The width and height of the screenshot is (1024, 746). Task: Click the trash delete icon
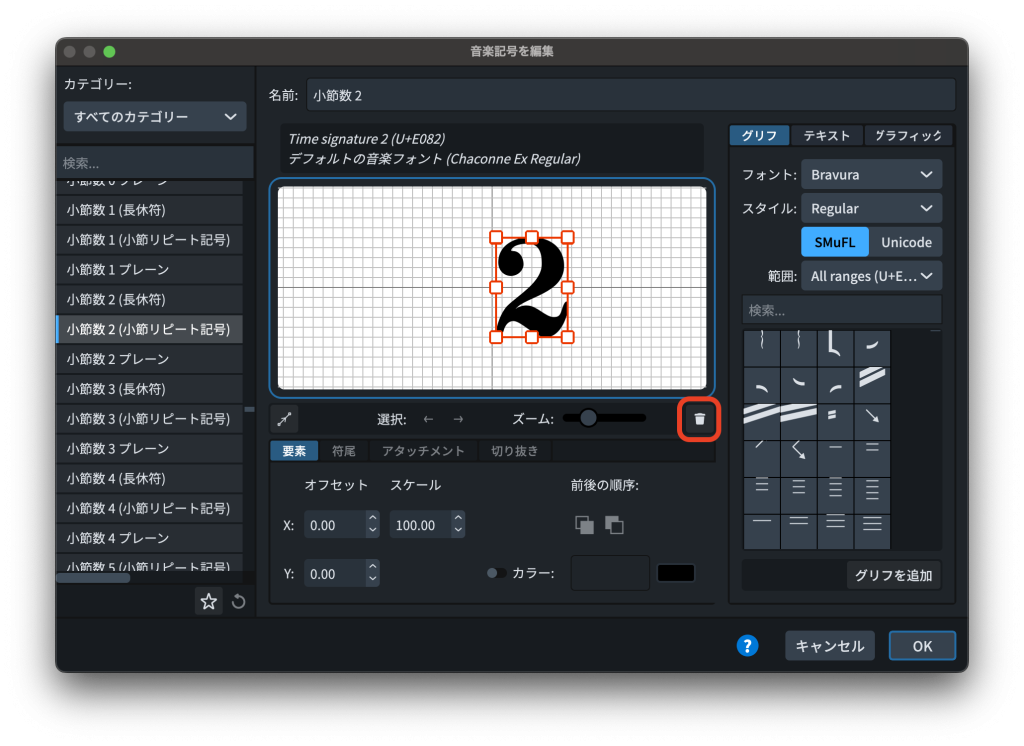pos(700,419)
